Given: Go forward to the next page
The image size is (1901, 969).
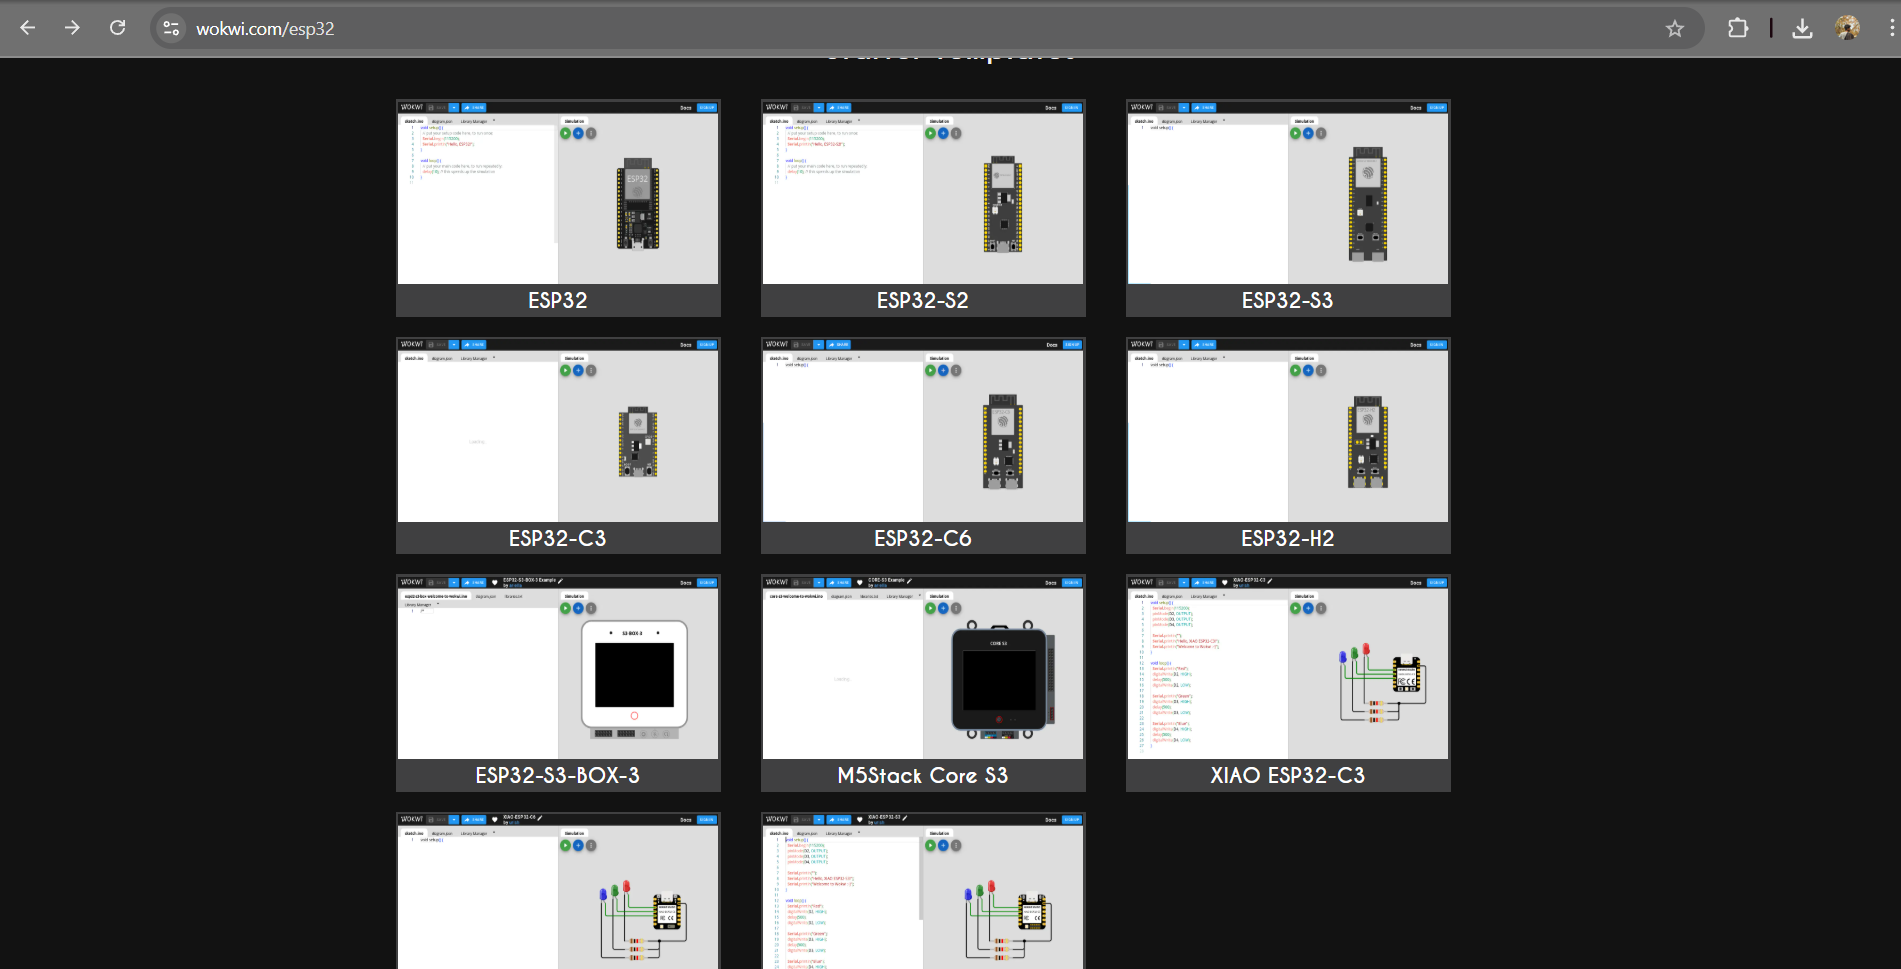Looking at the screenshot, I should coord(72,28).
